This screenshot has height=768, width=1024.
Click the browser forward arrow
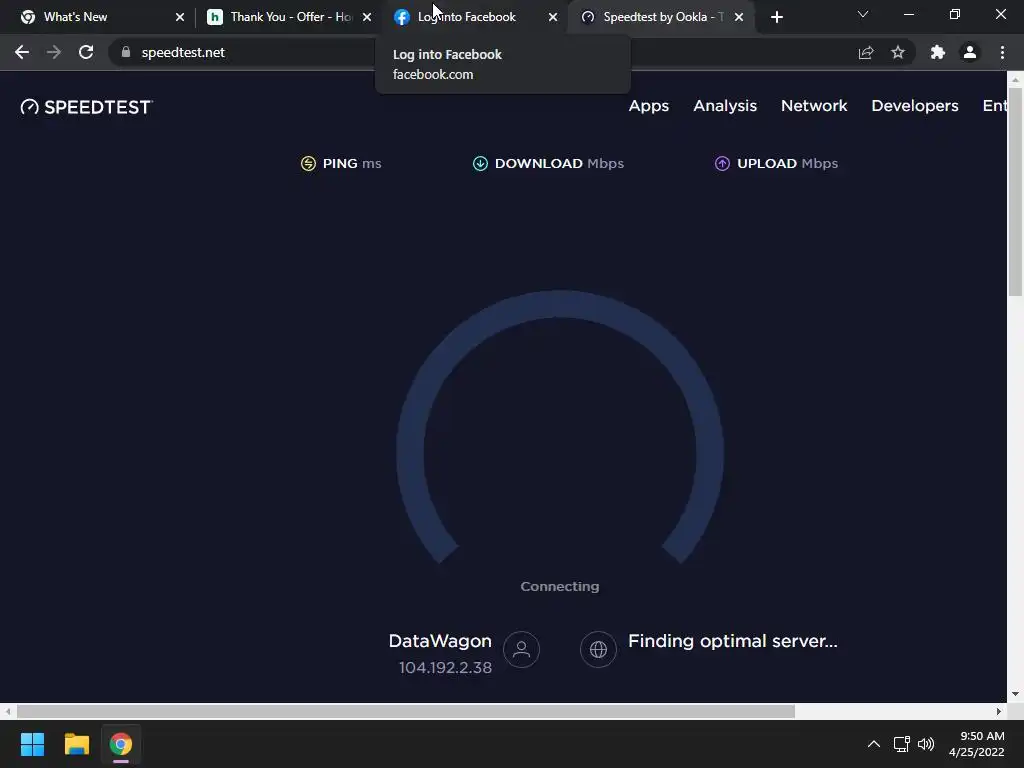tap(54, 52)
